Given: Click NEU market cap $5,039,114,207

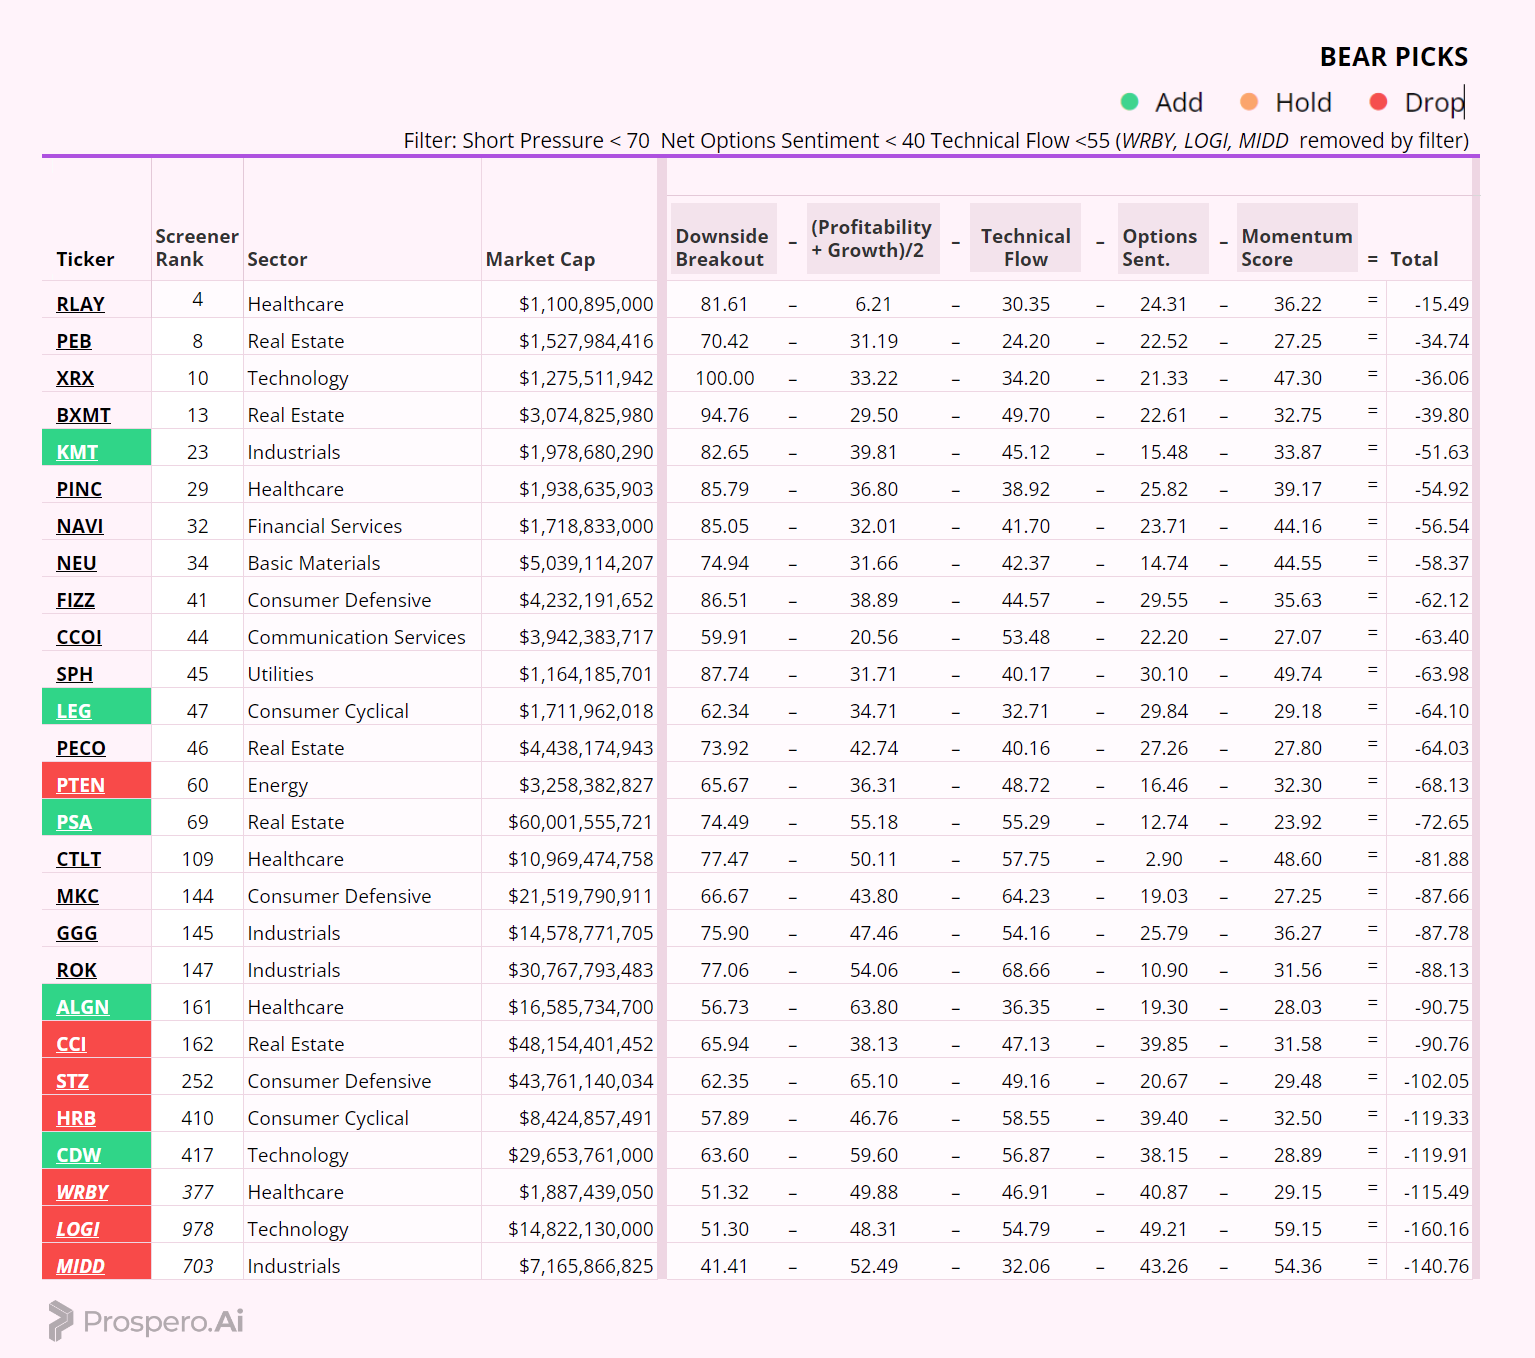Looking at the screenshot, I should (x=586, y=563).
